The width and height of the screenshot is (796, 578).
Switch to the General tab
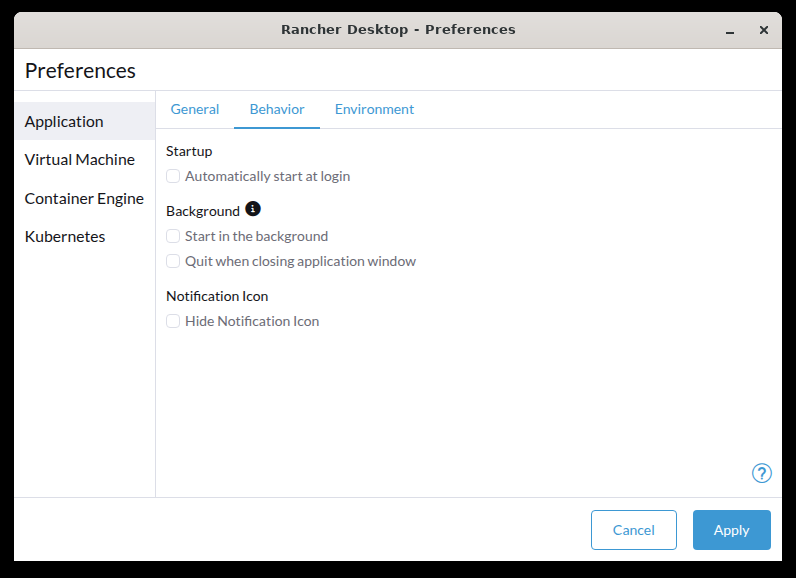[195, 109]
